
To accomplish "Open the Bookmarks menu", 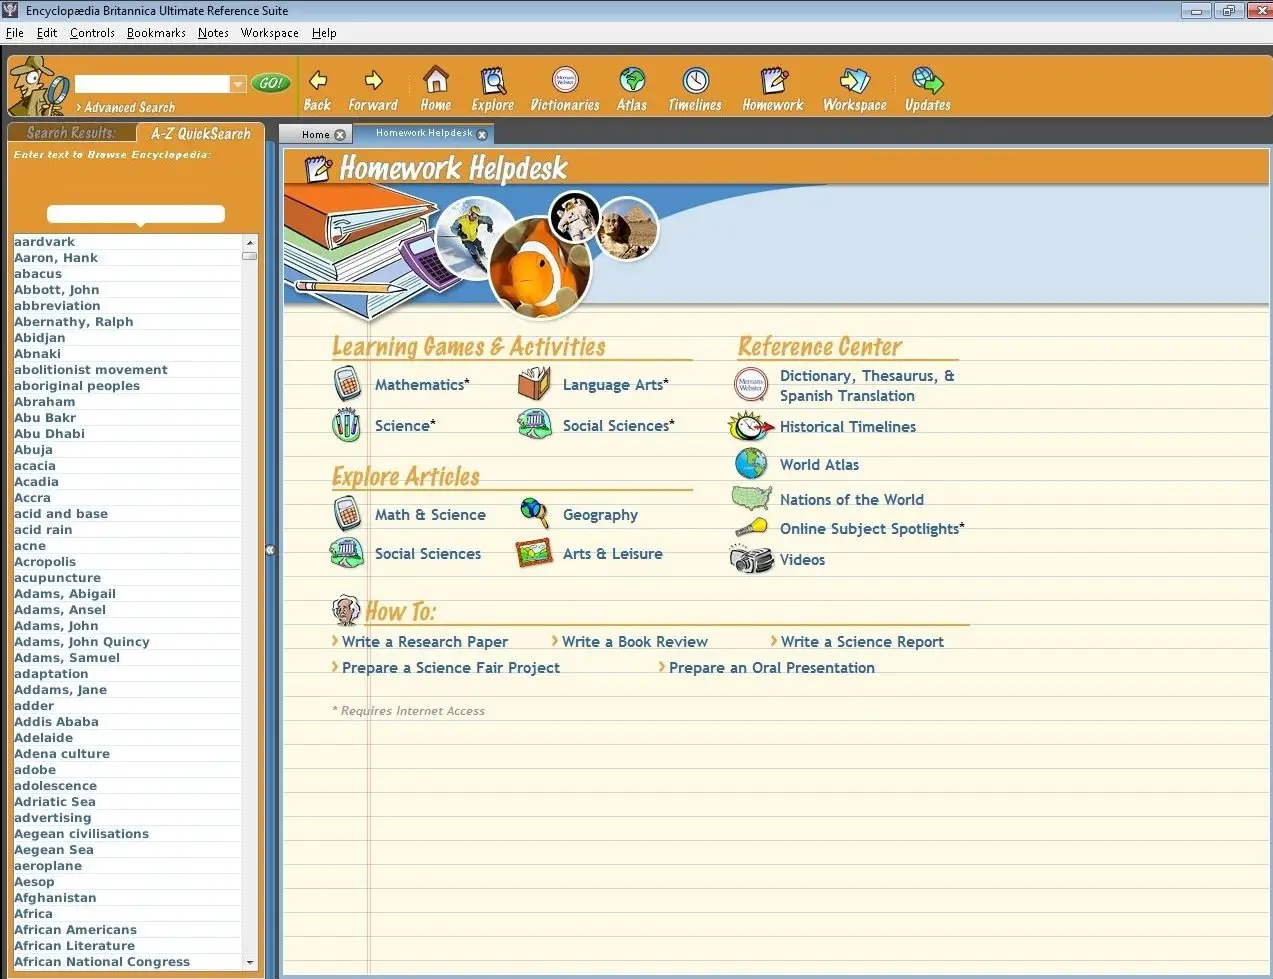I will (x=156, y=33).
